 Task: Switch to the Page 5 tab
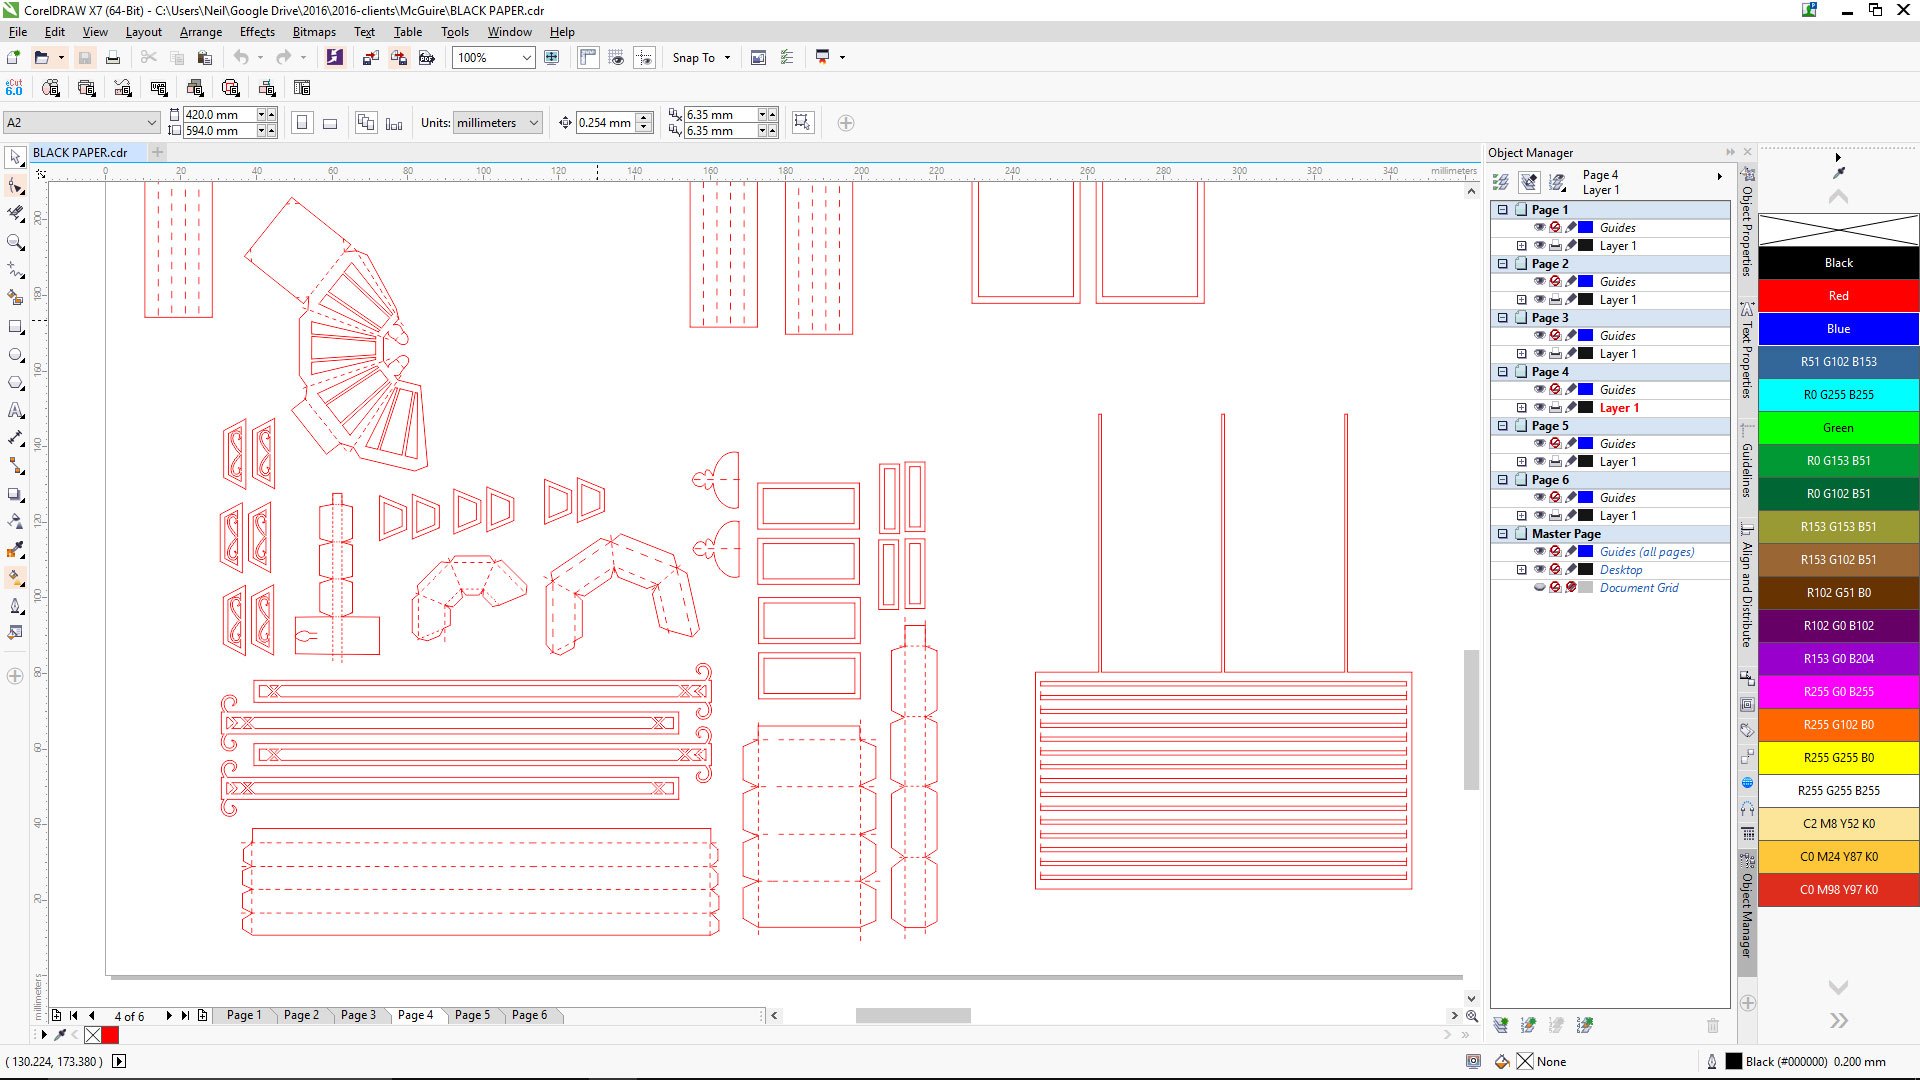471,1015
